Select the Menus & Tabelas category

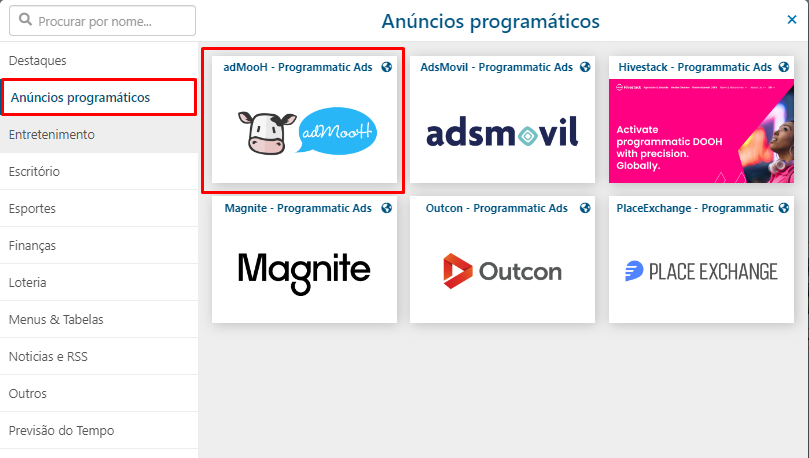[x=99, y=319]
